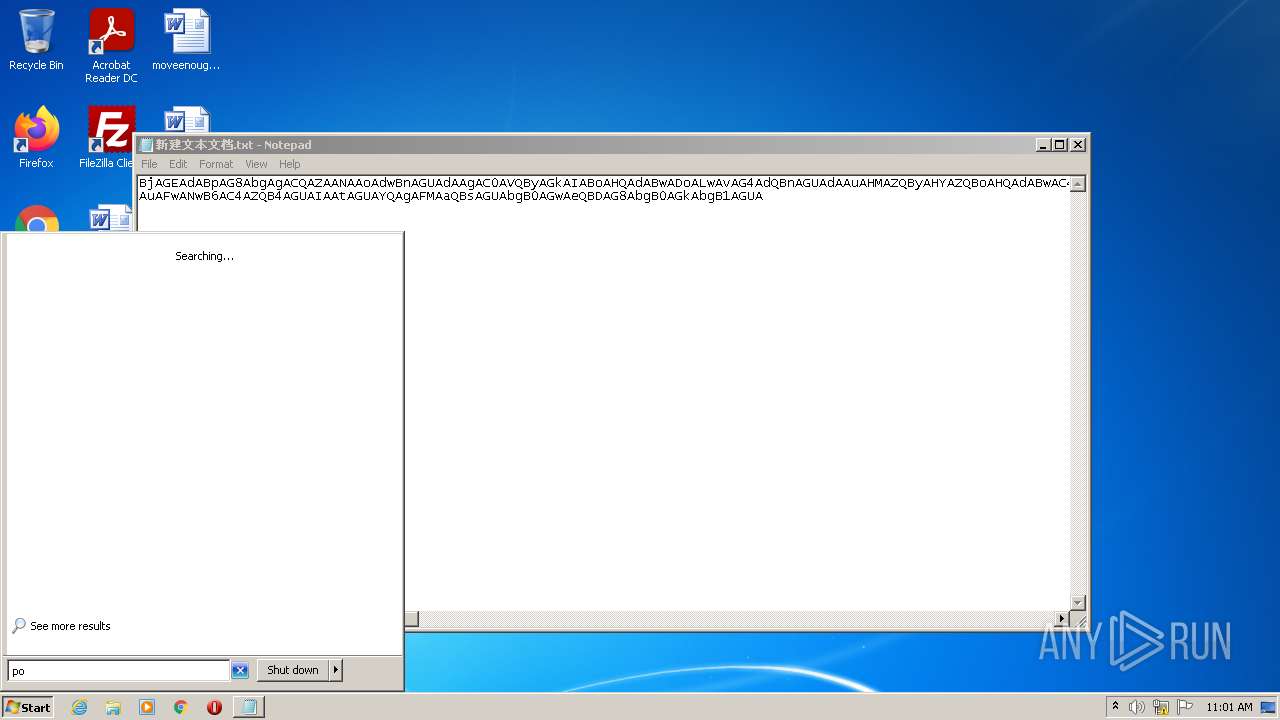
Task: Open Action Center flag icon
Action: click(1185, 707)
